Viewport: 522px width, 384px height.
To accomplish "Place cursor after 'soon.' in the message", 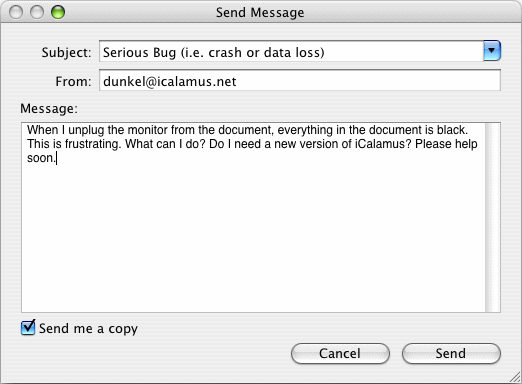I will [x=57, y=158].
